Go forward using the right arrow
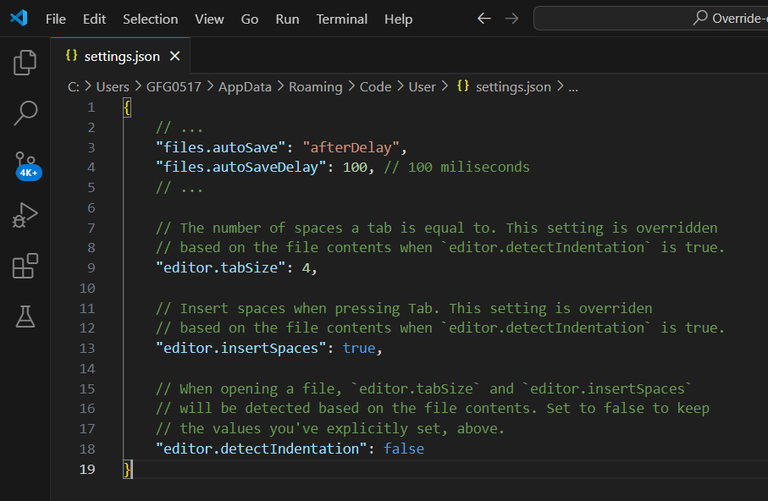Viewport: 768px width, 501px height. [512, 18]
